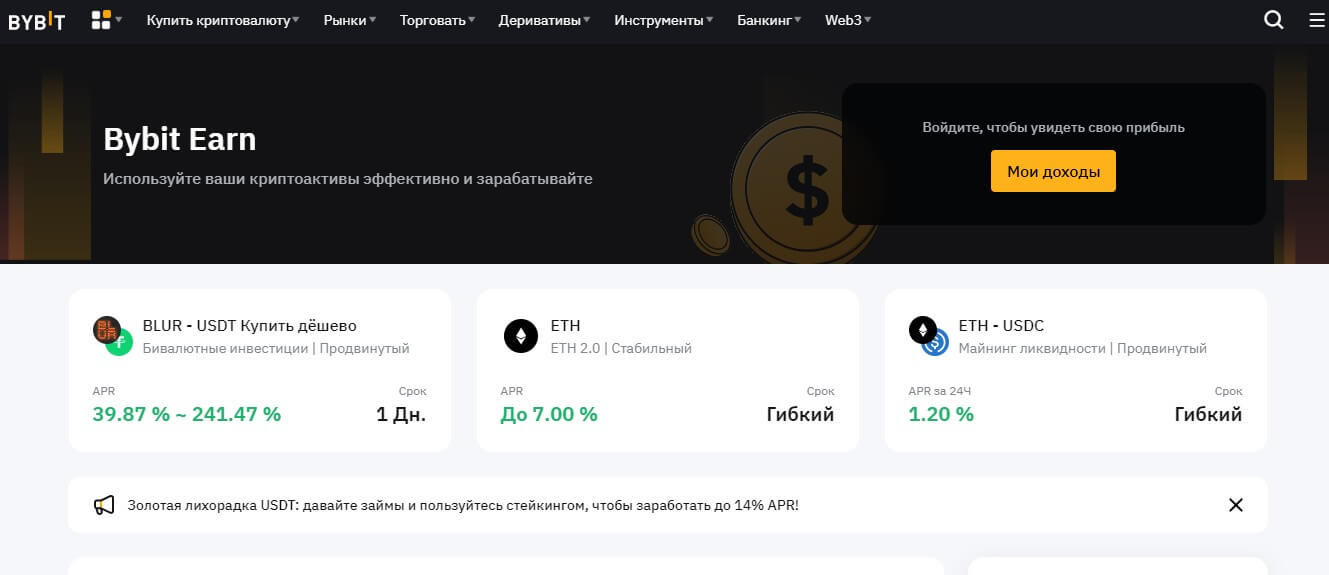
Task: Open the Банкинг menu
Action: [x=769, y=20]
